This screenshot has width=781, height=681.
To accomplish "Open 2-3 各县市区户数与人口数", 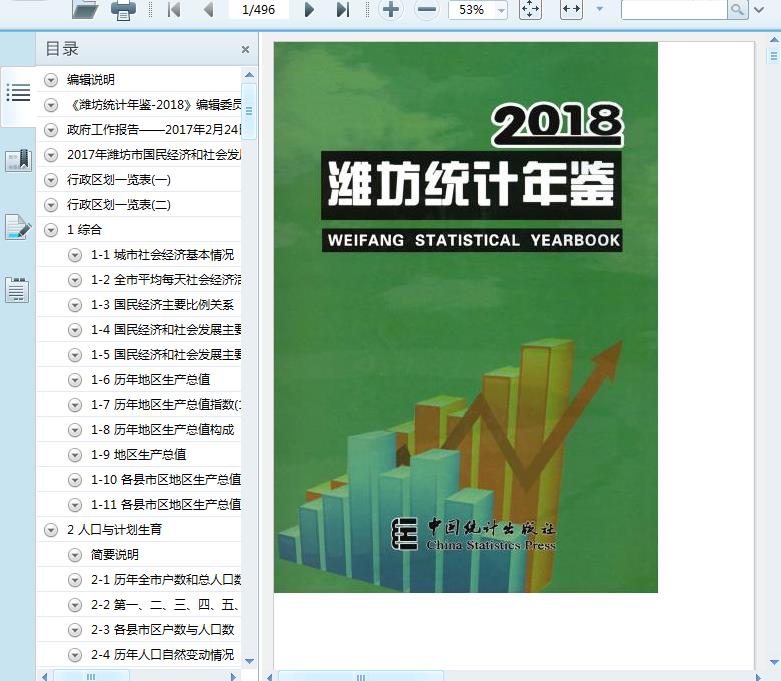I will 162,630.
